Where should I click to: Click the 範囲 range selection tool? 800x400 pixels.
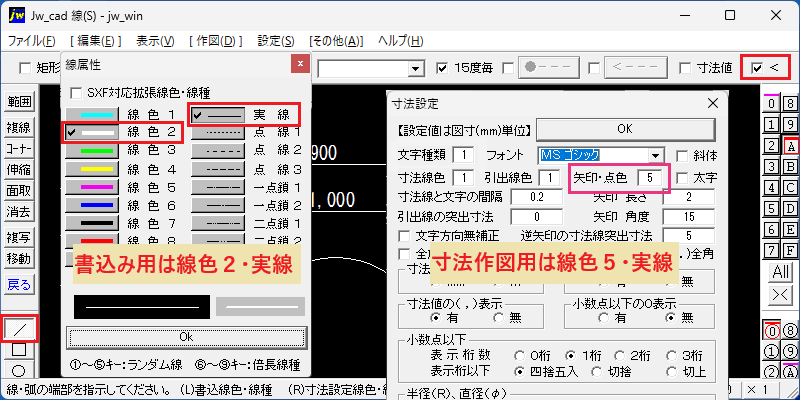(19, 102)
